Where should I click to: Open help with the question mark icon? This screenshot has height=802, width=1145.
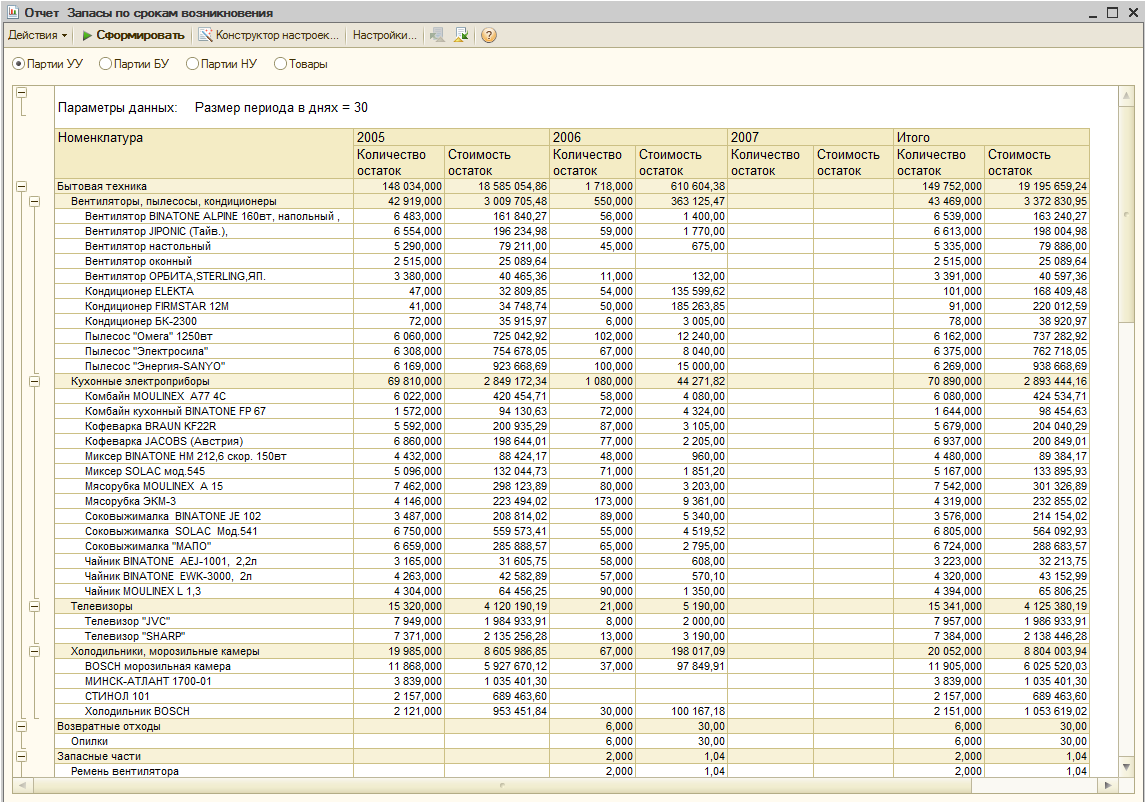(489, 35)
